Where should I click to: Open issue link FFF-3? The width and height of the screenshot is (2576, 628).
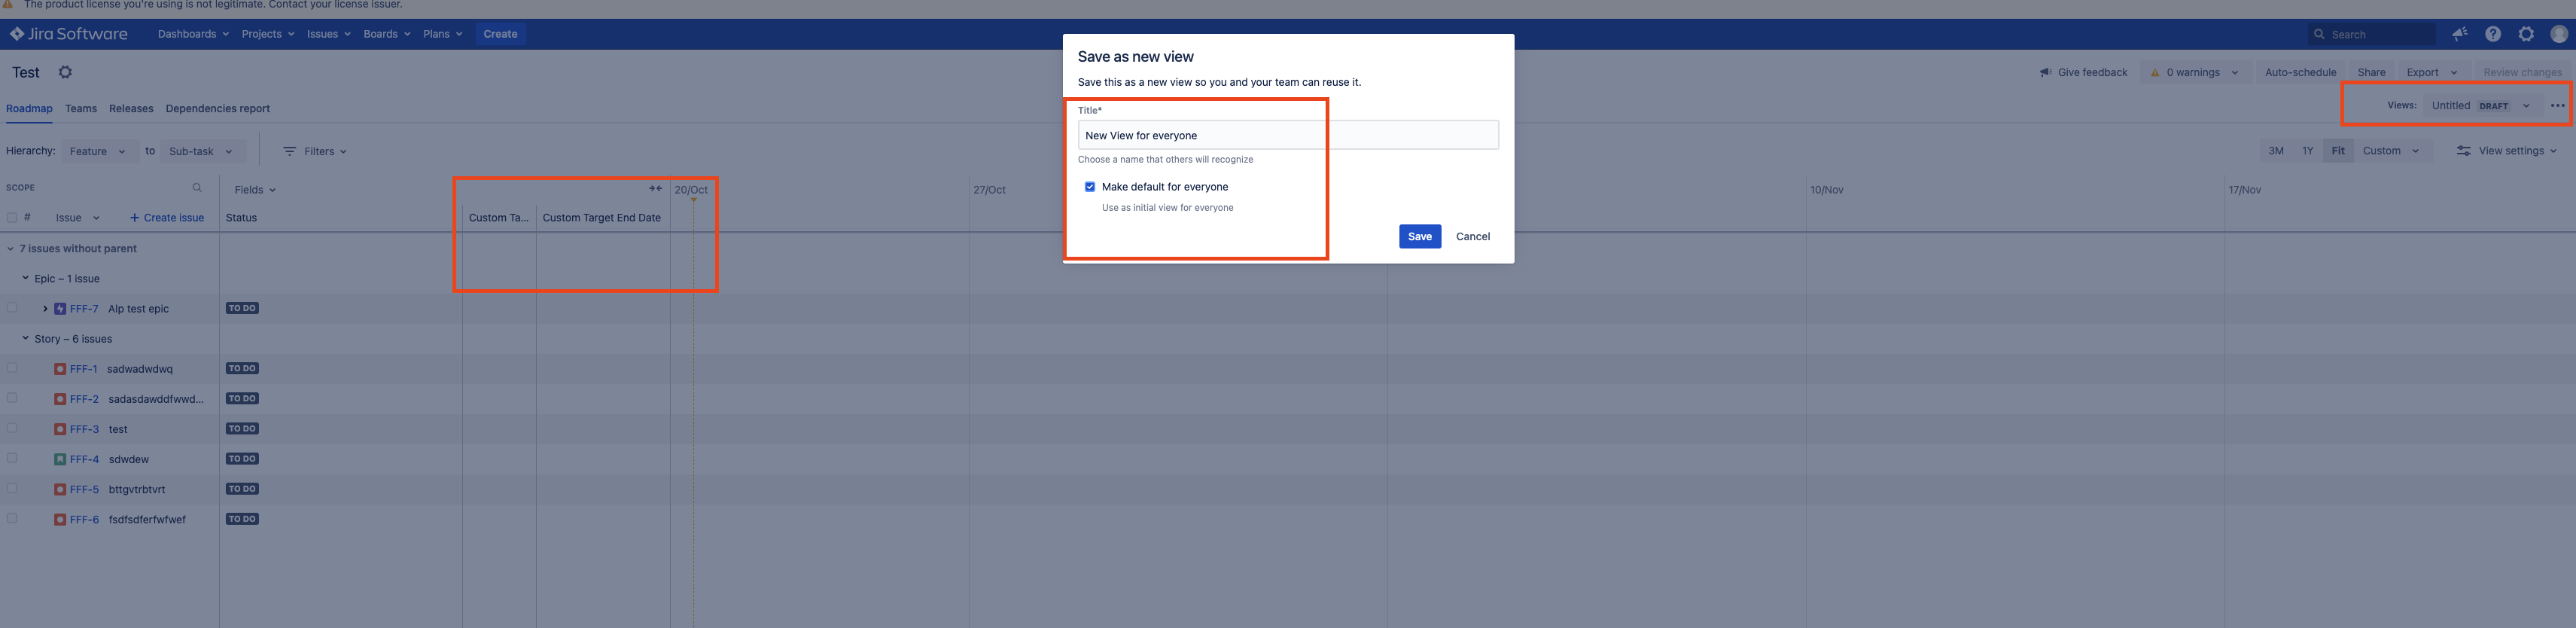84,430
